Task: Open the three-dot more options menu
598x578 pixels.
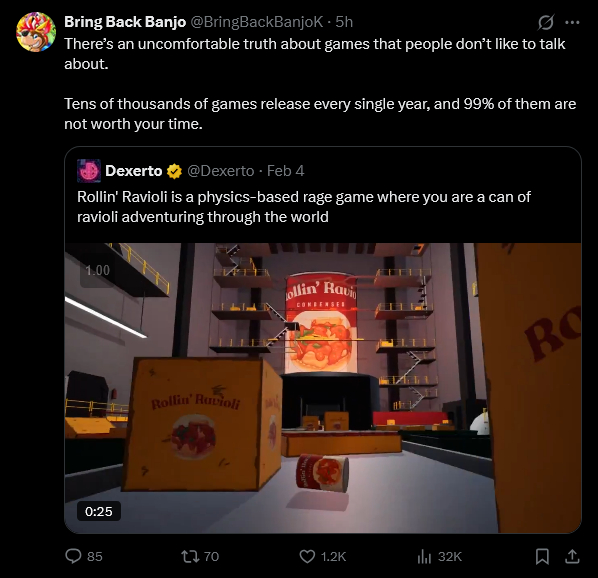Action: coord(572,22)
